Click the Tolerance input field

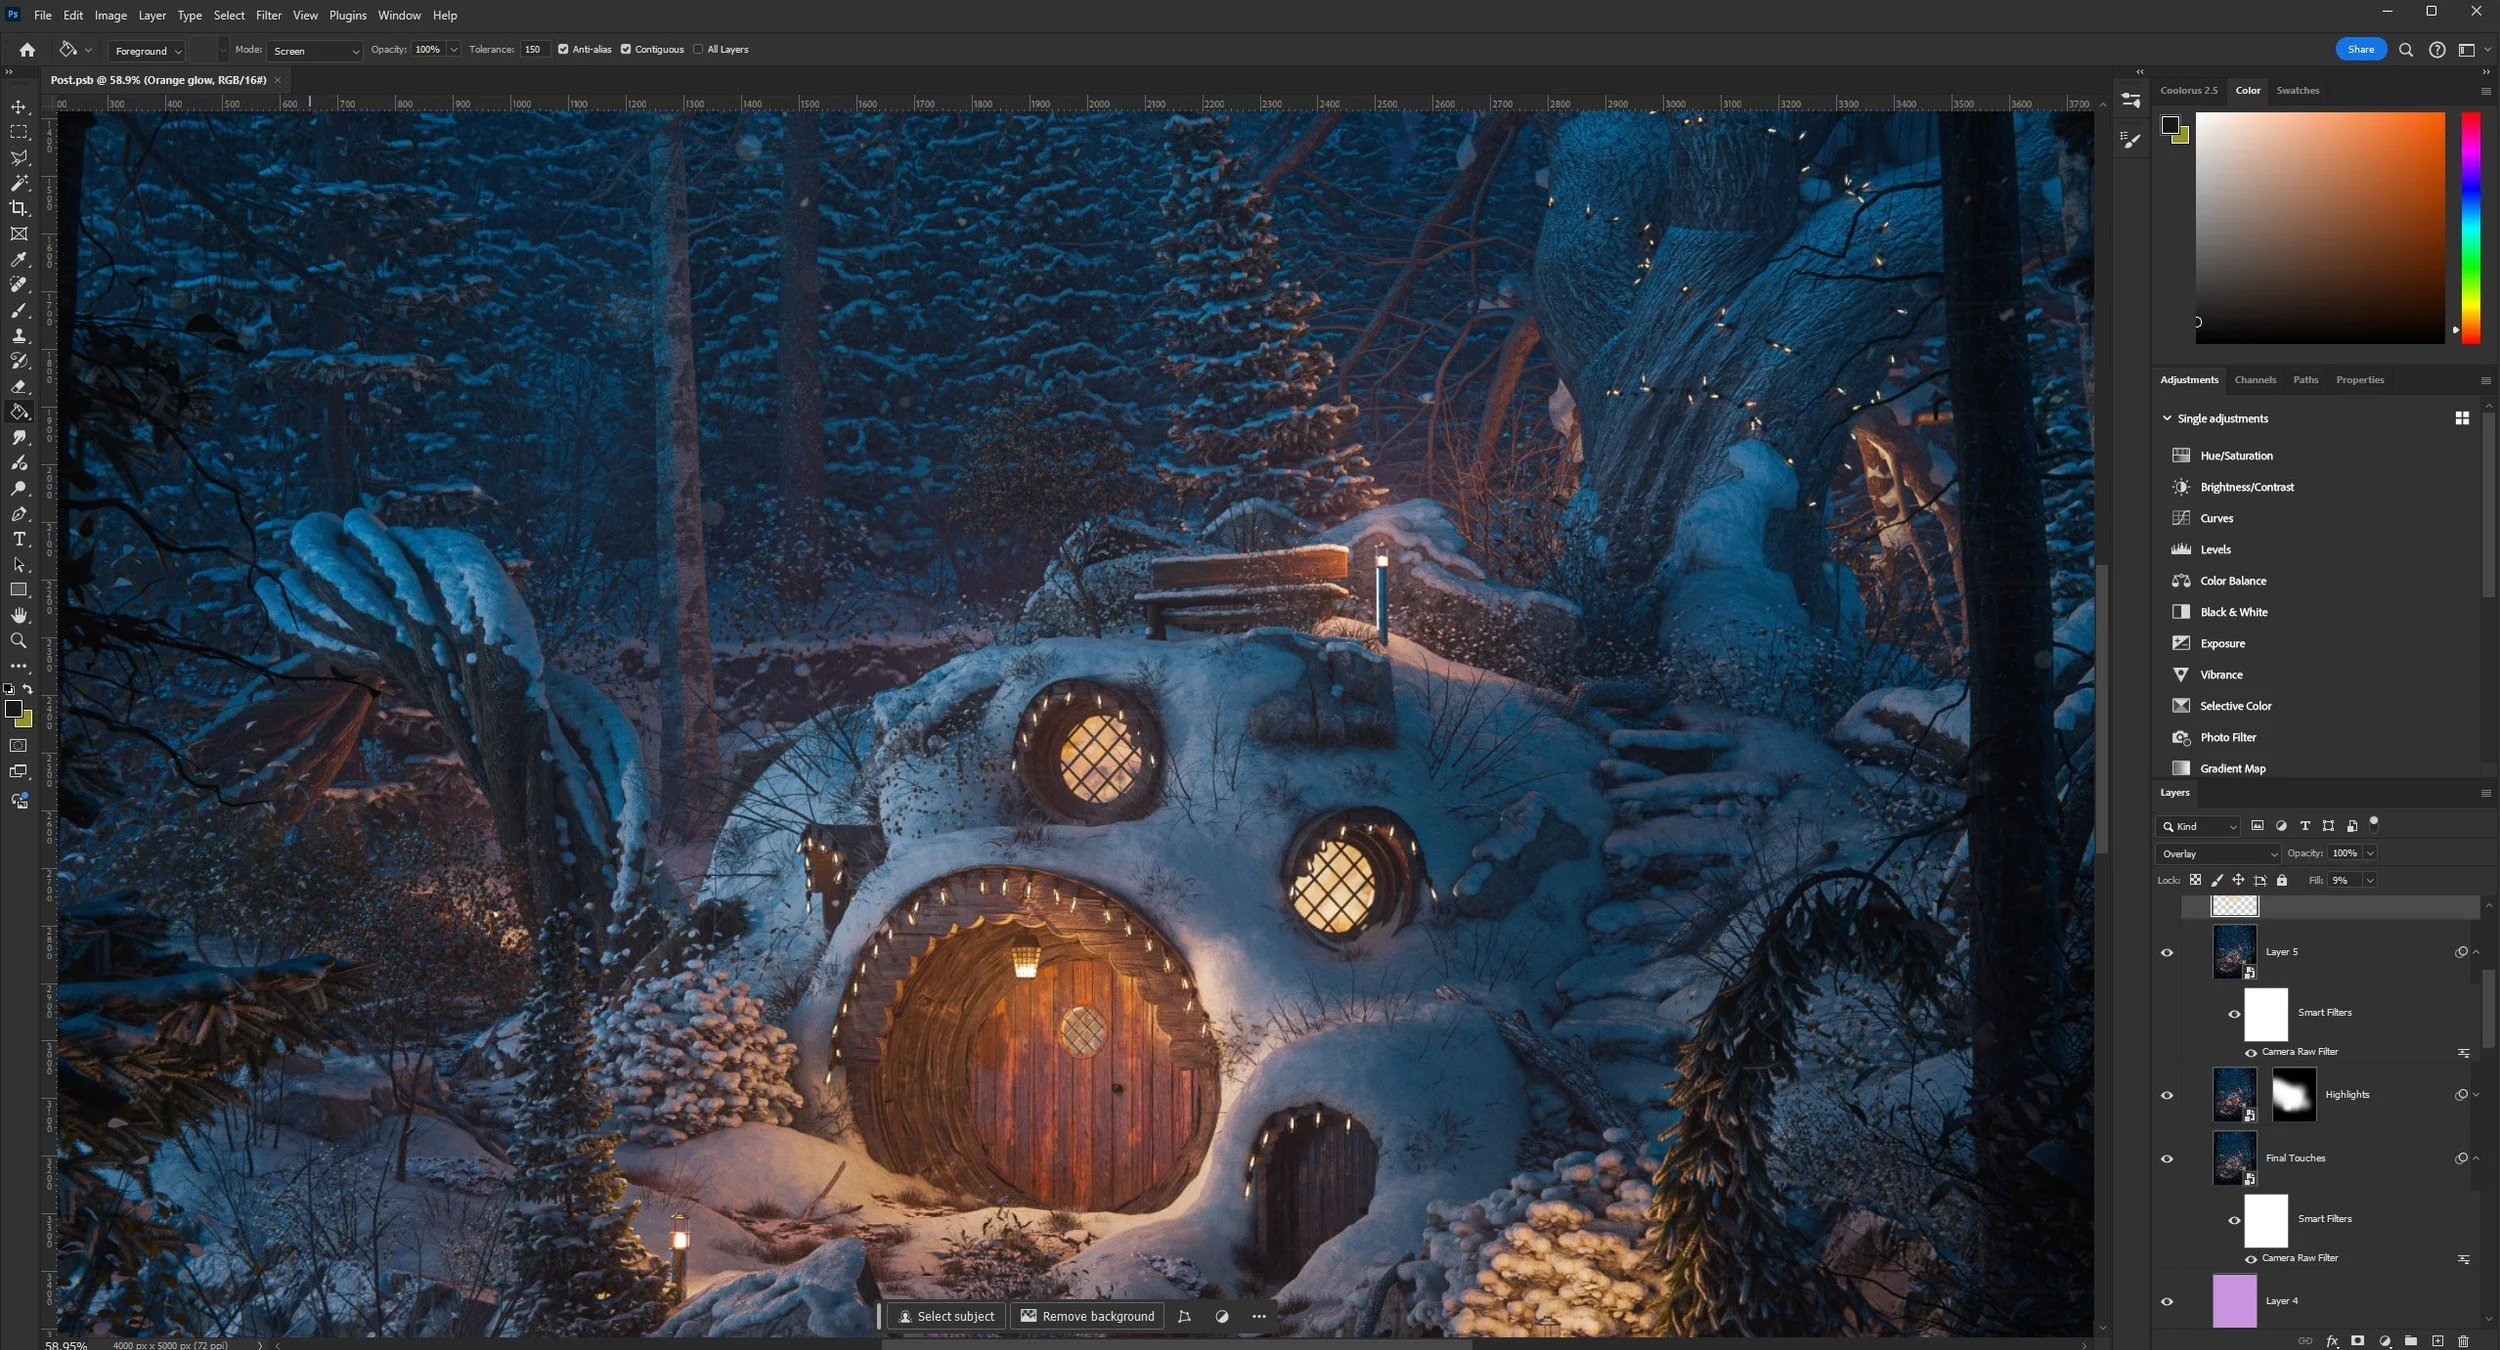(x=534, y=49)
